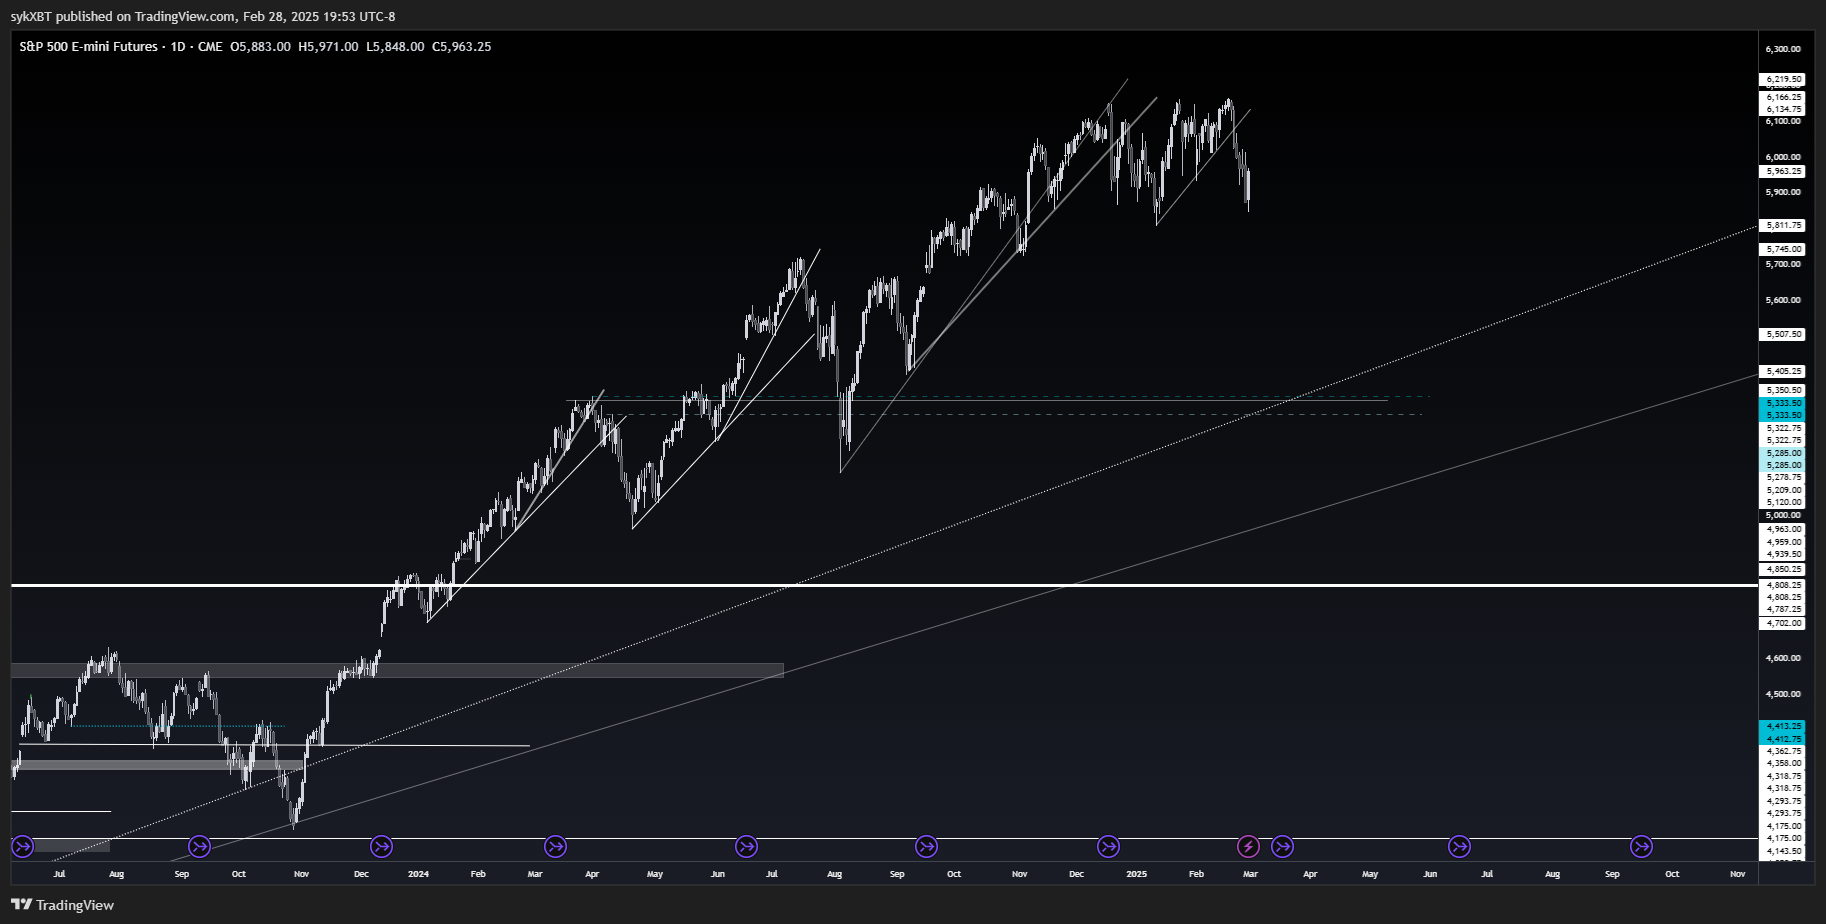Click the 5,507.50 price label
This screenshot has height=924, width=1826.
(x=1782, y=334)
